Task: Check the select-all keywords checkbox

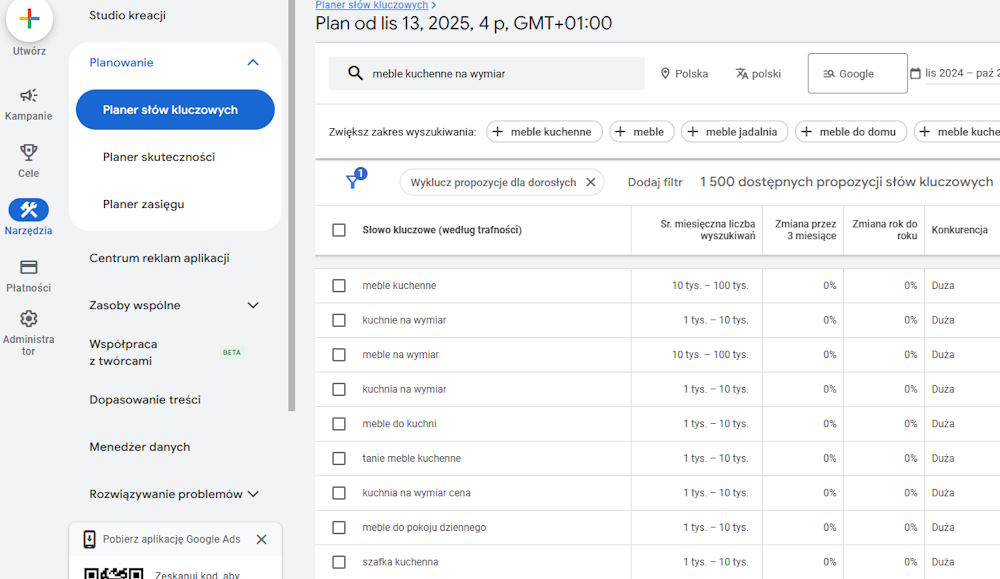Action: 339,229
